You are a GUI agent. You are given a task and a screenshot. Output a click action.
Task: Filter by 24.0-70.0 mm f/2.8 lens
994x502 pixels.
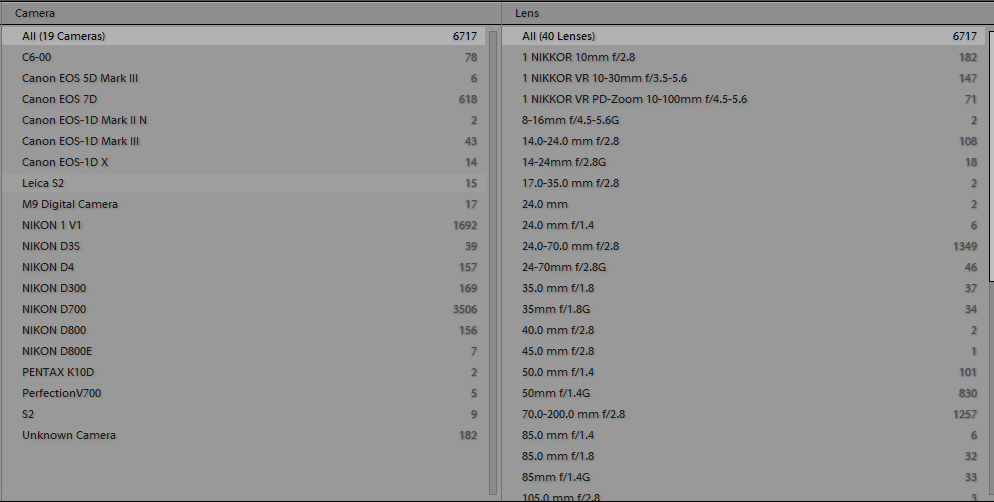point(745,245)
